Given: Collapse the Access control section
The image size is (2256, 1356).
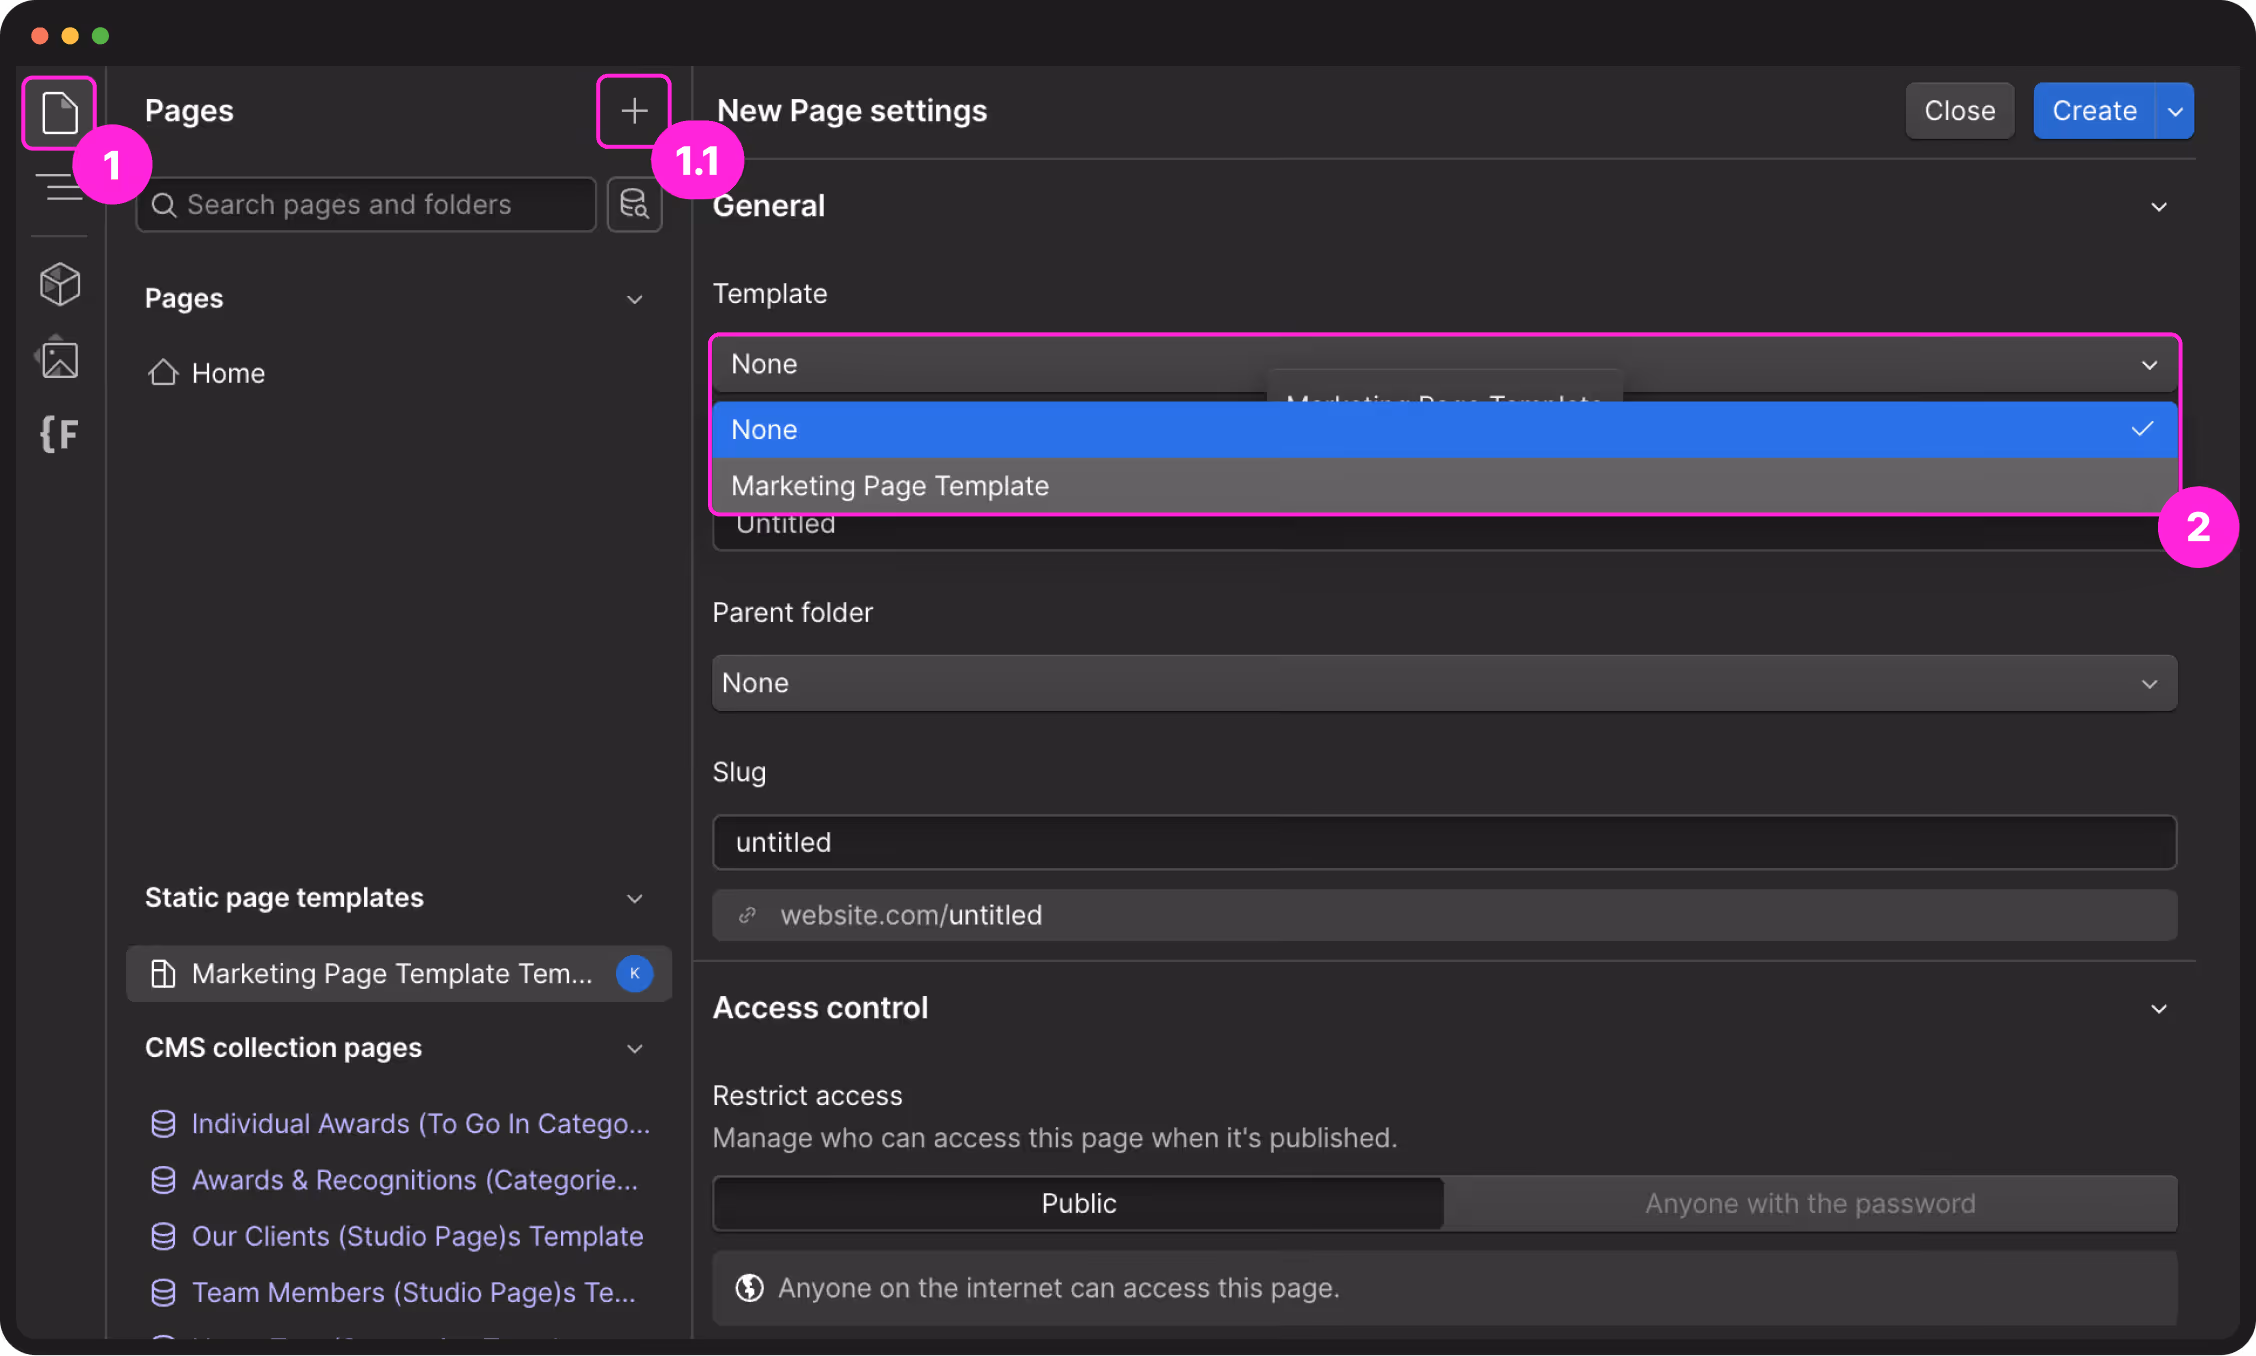Looking at the screenshot, I should [2158, 1008].
